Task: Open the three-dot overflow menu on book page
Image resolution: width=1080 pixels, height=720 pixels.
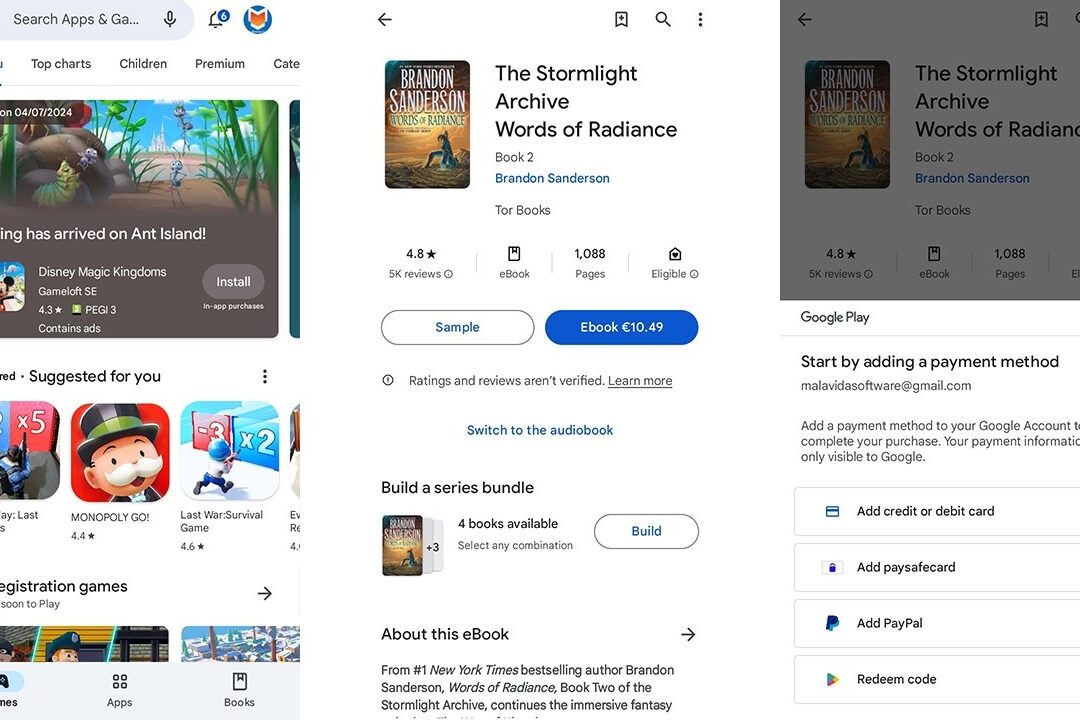Action: click(x=700, y=19)
